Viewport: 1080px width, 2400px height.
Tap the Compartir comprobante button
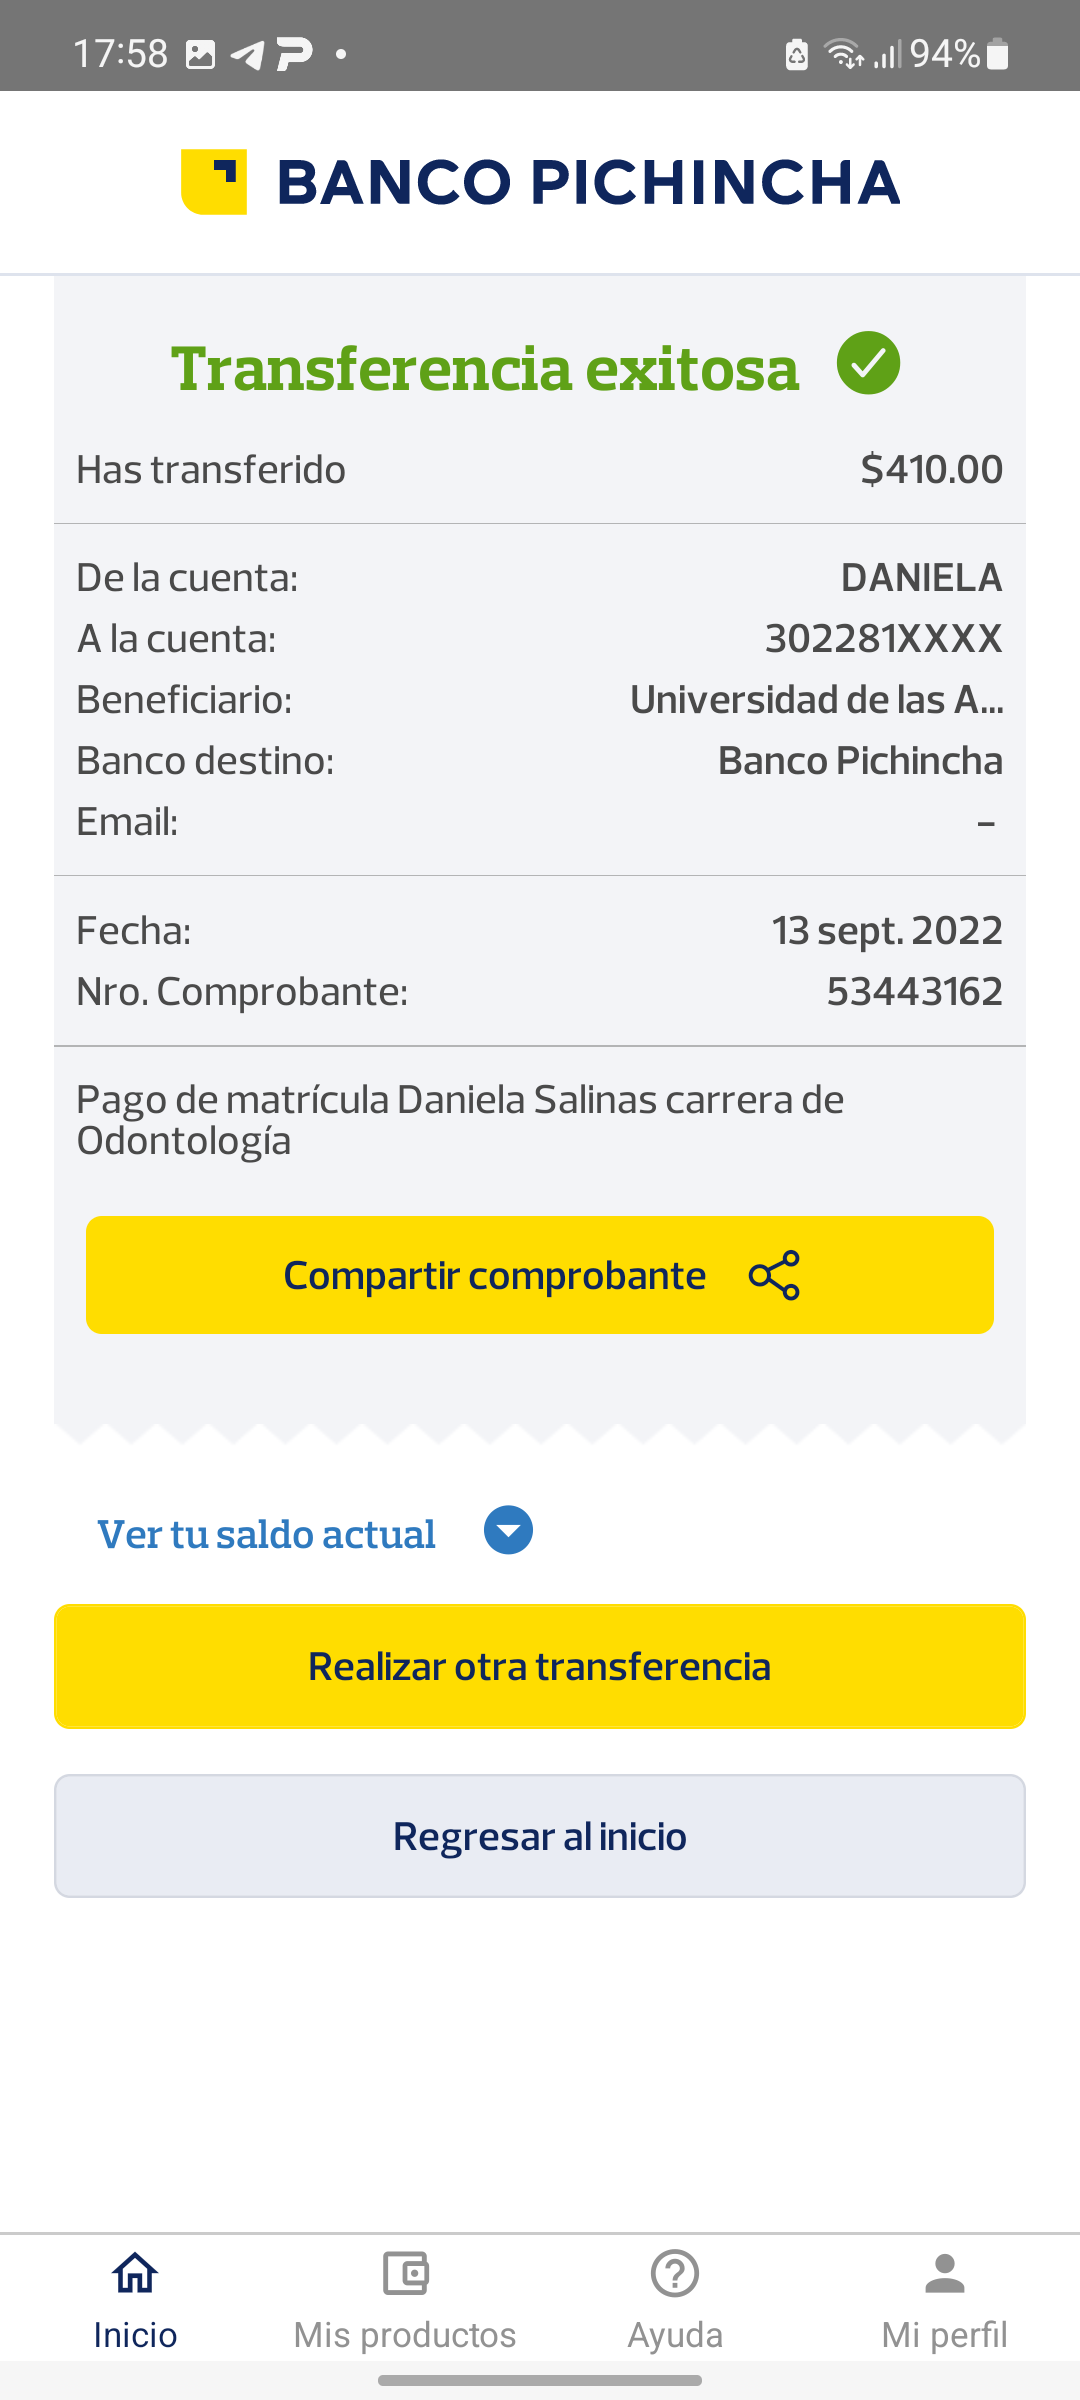(x=540, y=1275)
